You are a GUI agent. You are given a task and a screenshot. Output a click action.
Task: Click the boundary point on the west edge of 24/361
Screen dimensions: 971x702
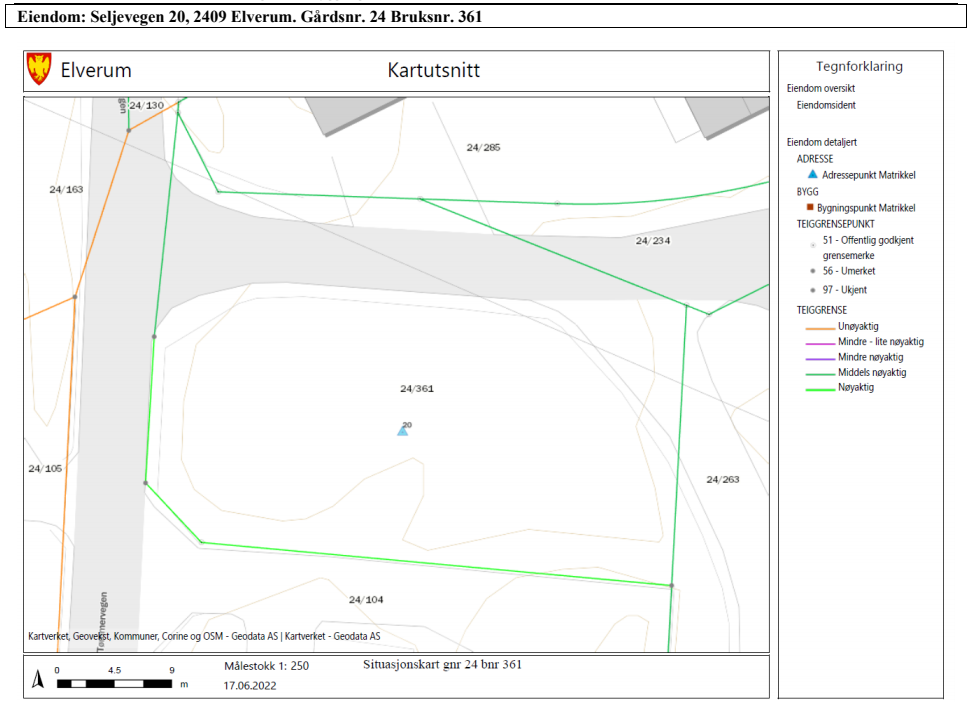(x=154, y=337)
